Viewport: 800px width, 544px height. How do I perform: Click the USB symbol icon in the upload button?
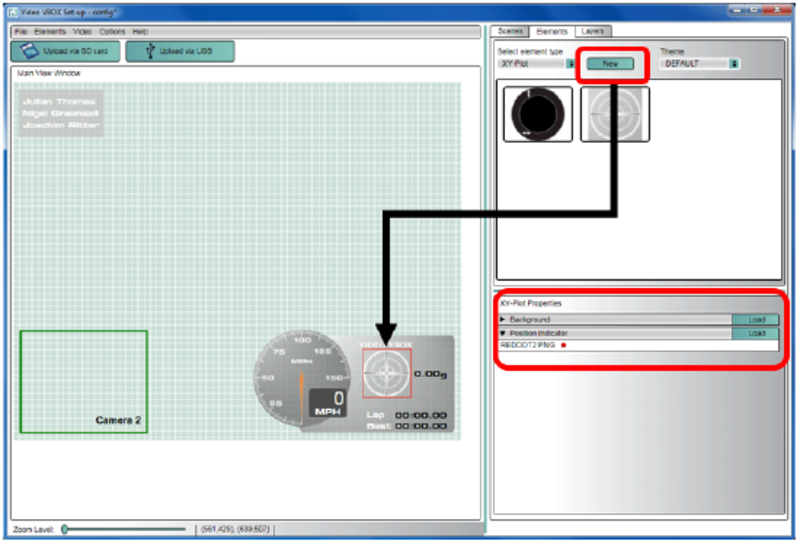149,51
